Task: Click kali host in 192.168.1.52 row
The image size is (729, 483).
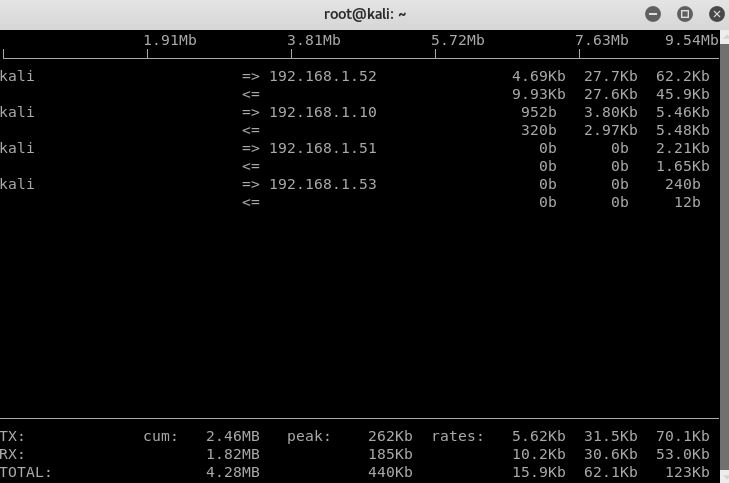Action: (17, 76)
